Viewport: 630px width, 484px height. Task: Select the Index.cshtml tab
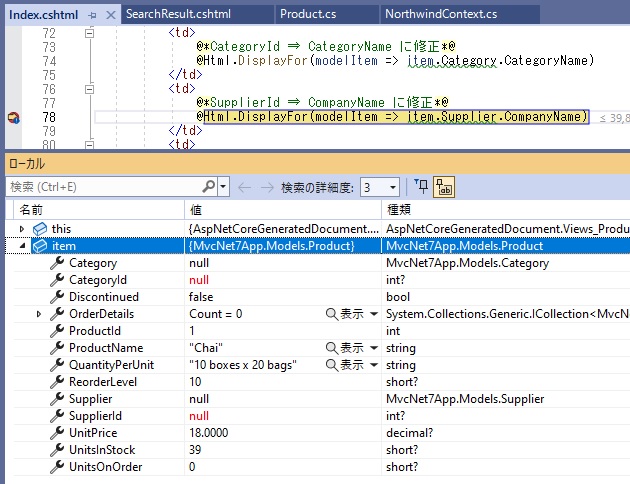click(43, 15)
